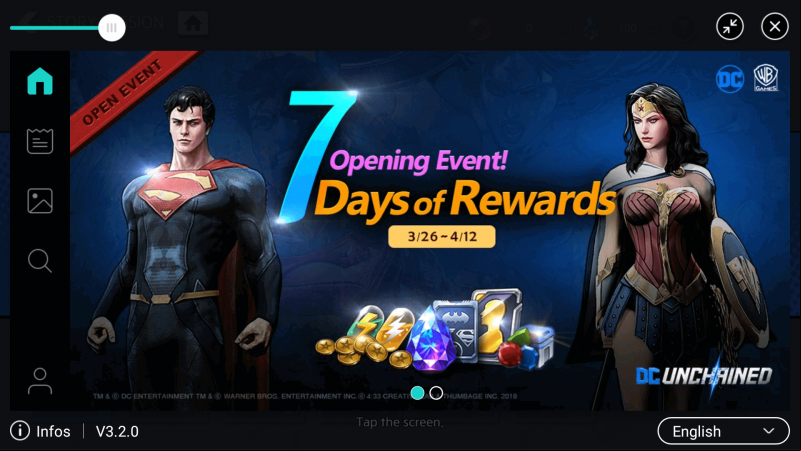
Task: Close the overlay with X button
Action: (775, 26)
